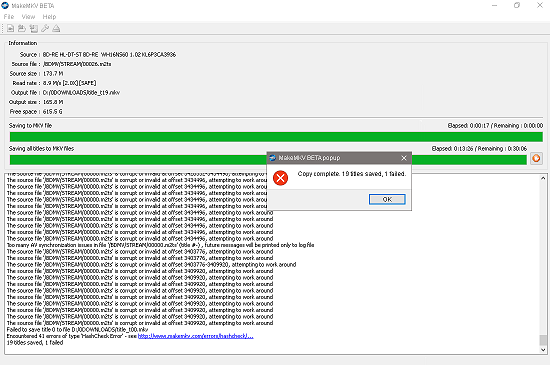Open the makemkv.com hashcheck errors link
The width and height of the screenshot is (550, 365).
[195, 336]
